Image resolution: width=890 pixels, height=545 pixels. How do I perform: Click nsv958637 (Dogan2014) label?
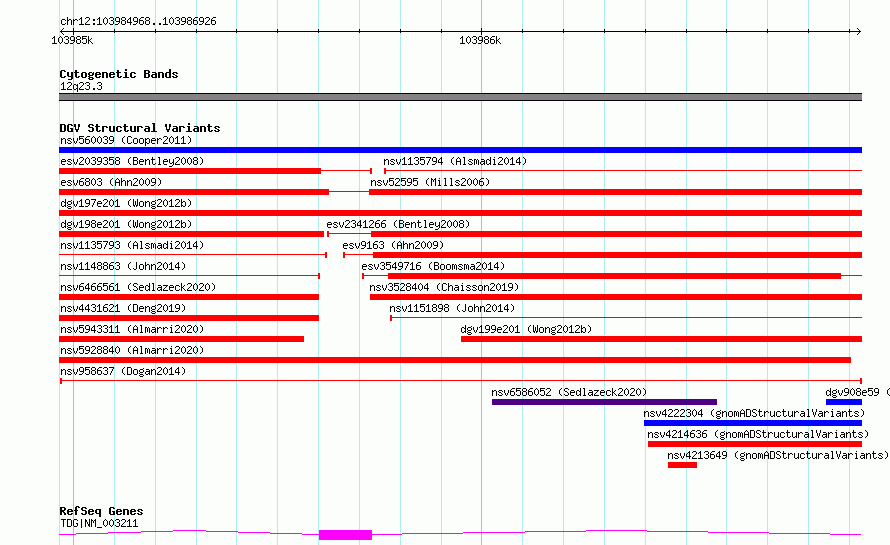click(123, 371)
